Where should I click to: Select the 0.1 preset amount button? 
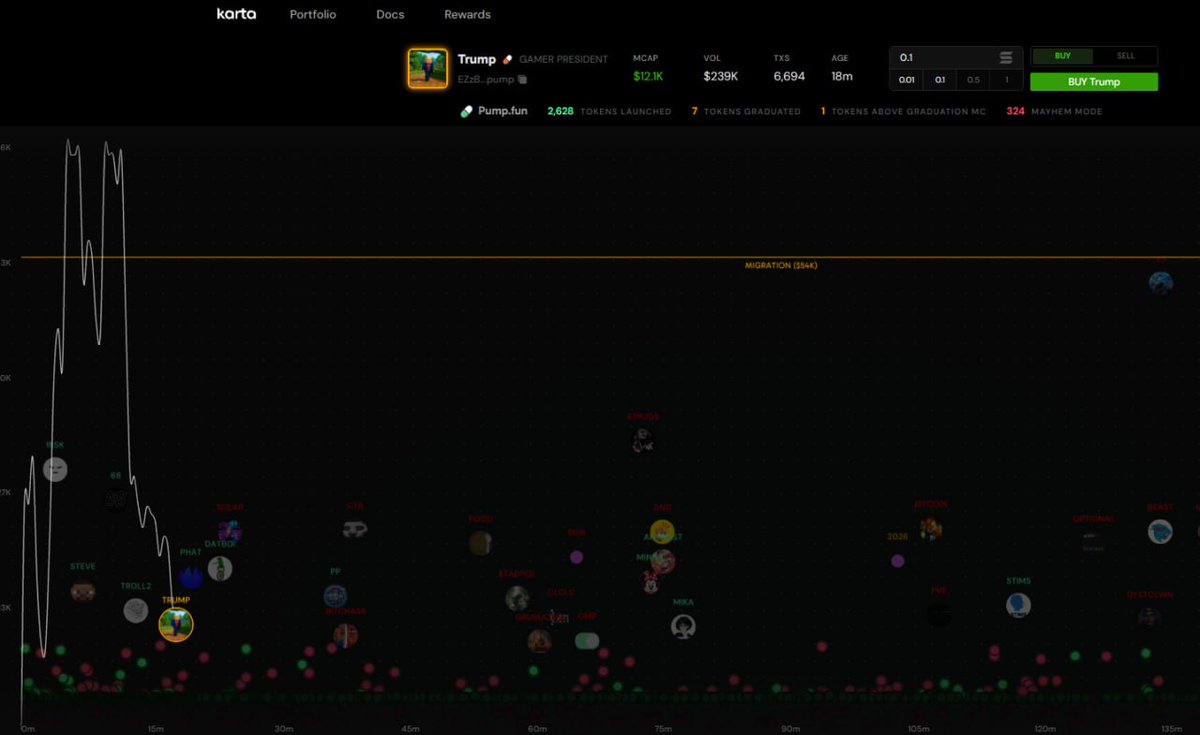[940, 80]
